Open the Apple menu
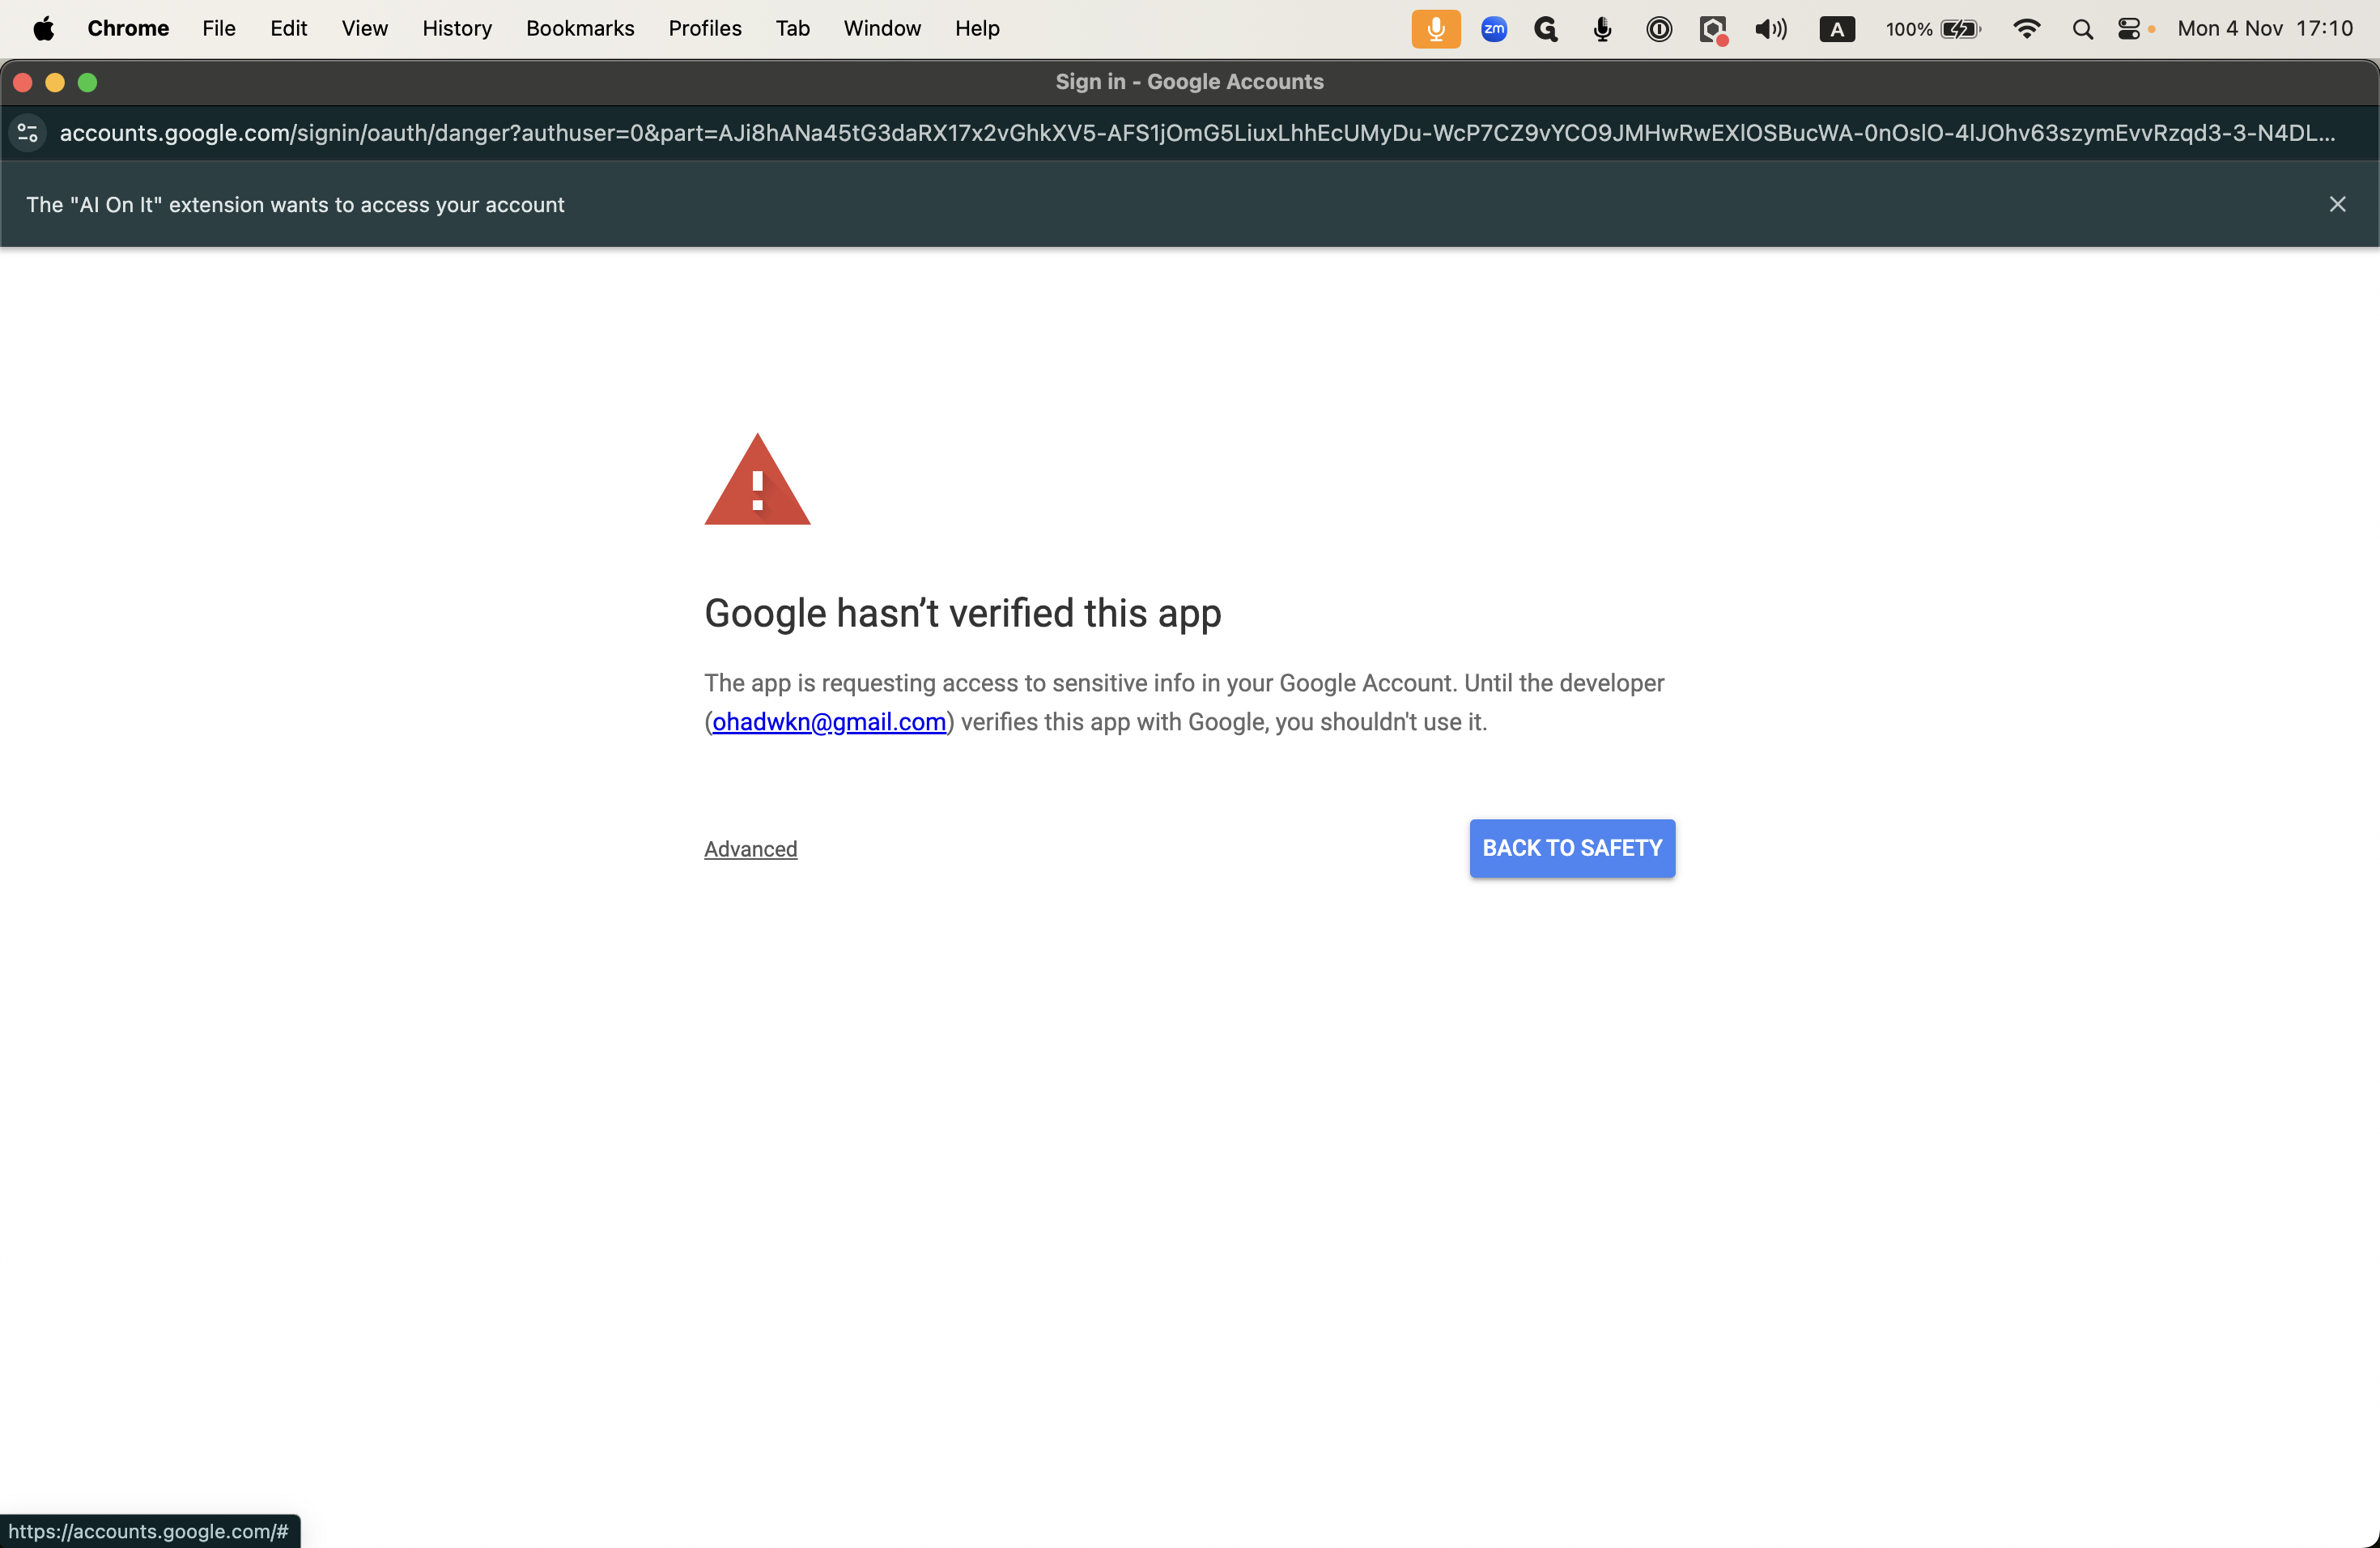The height and width of the screenshot is (1548, 2380). [43, 29]
